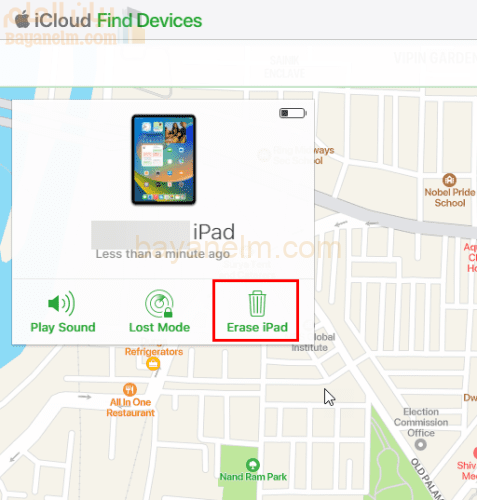Screen dimensions: 477x500
Task: Click the Refrigerators shop briefcase marker
Action: [x=153, y=364]
